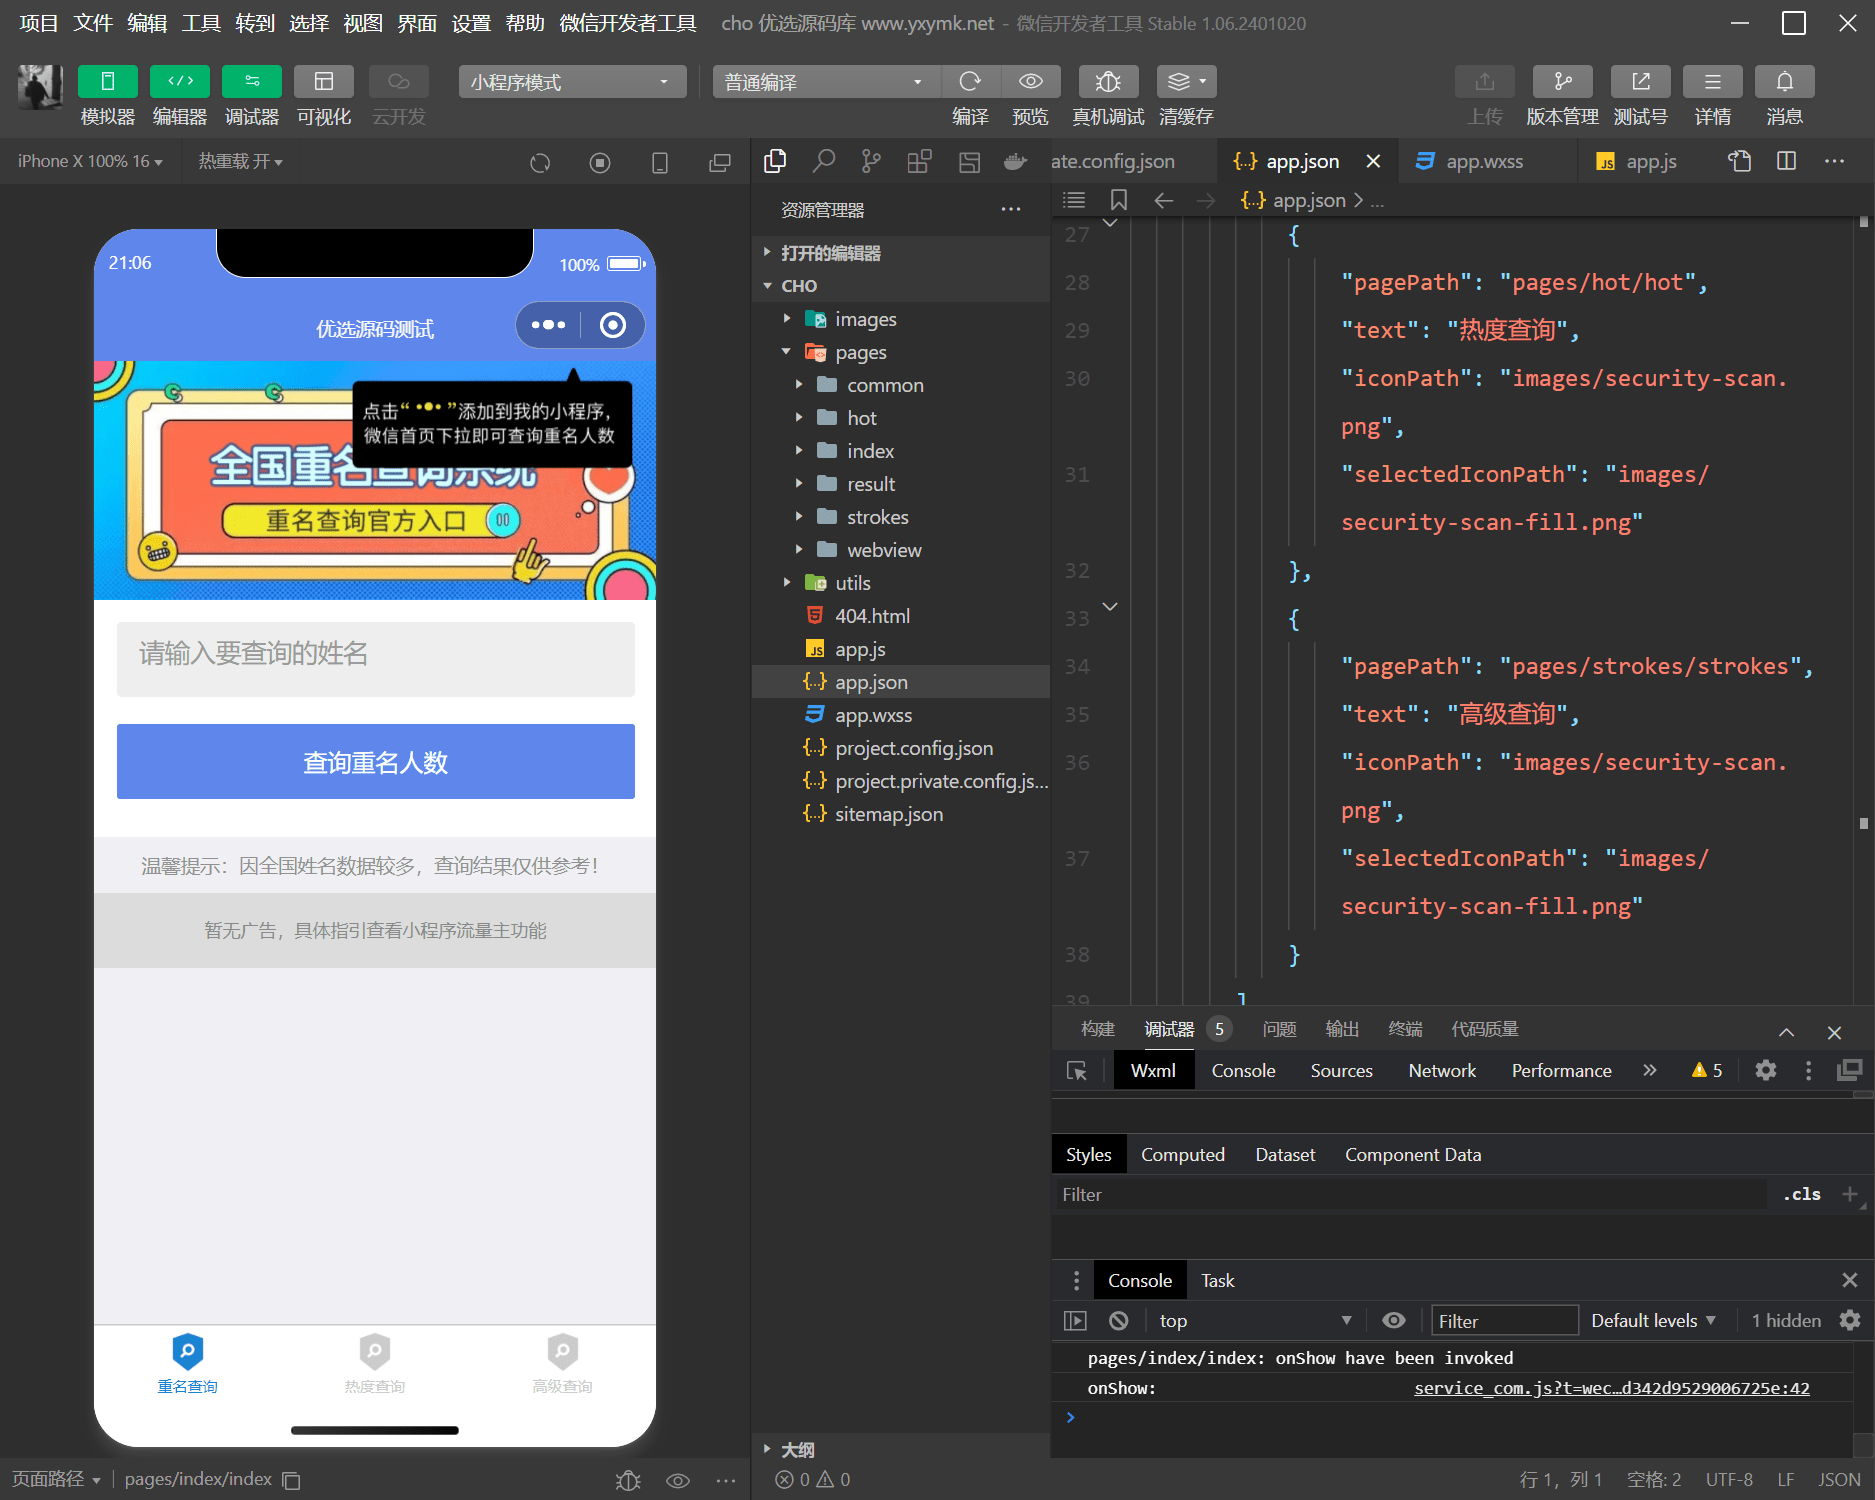Open the service_com.js source link

pyautogui.click(x=1611, y=1389)
